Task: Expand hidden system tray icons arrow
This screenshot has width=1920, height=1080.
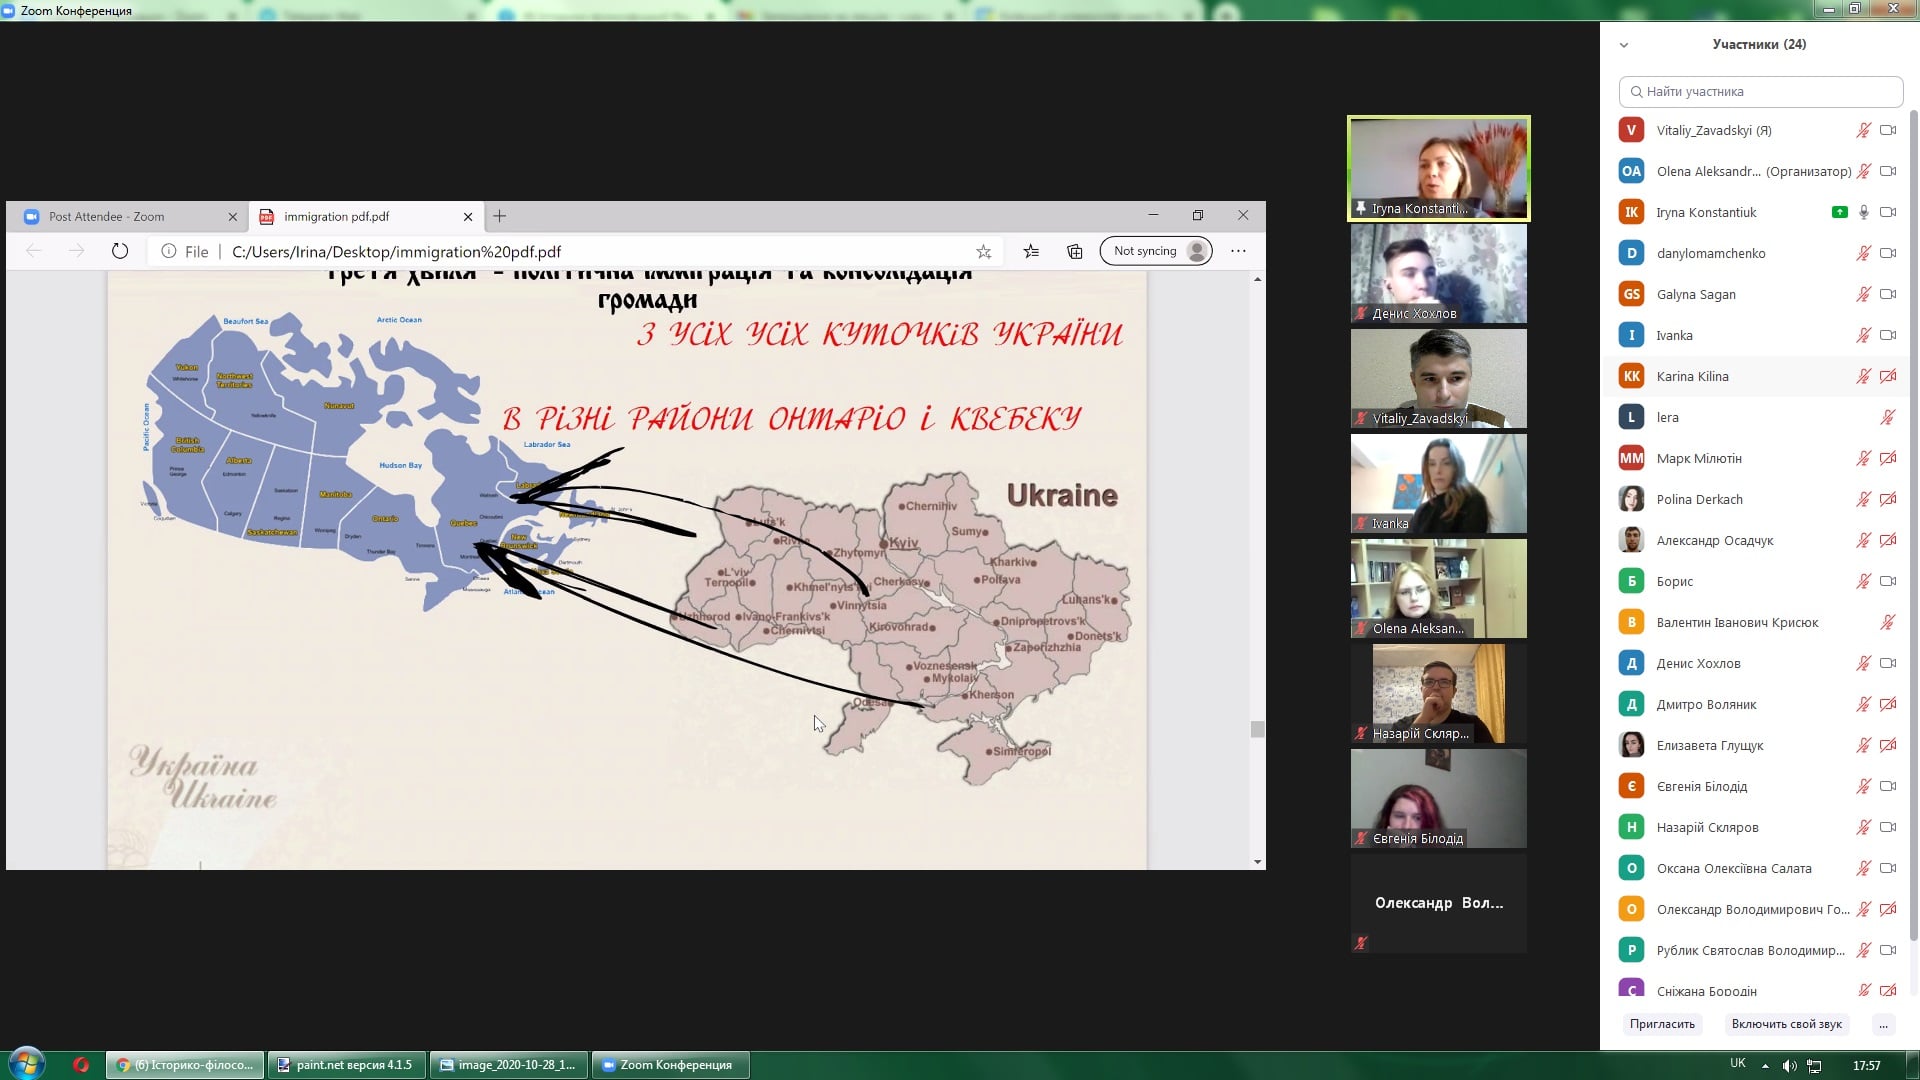Action: point(1765,1065)
